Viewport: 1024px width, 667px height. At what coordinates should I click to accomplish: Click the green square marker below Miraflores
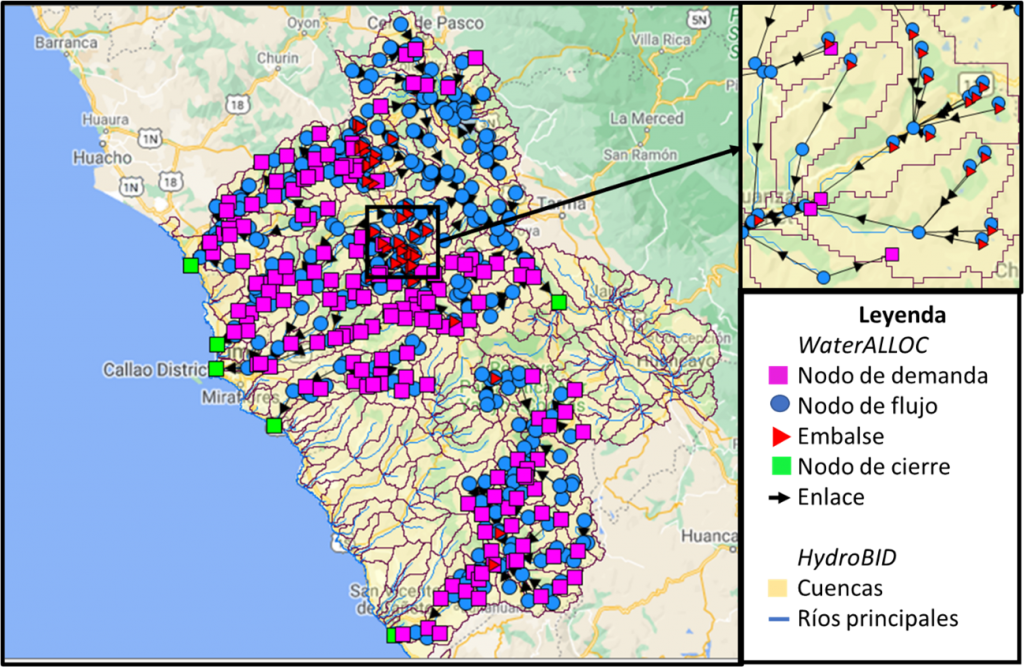click(x=274, y=426)
